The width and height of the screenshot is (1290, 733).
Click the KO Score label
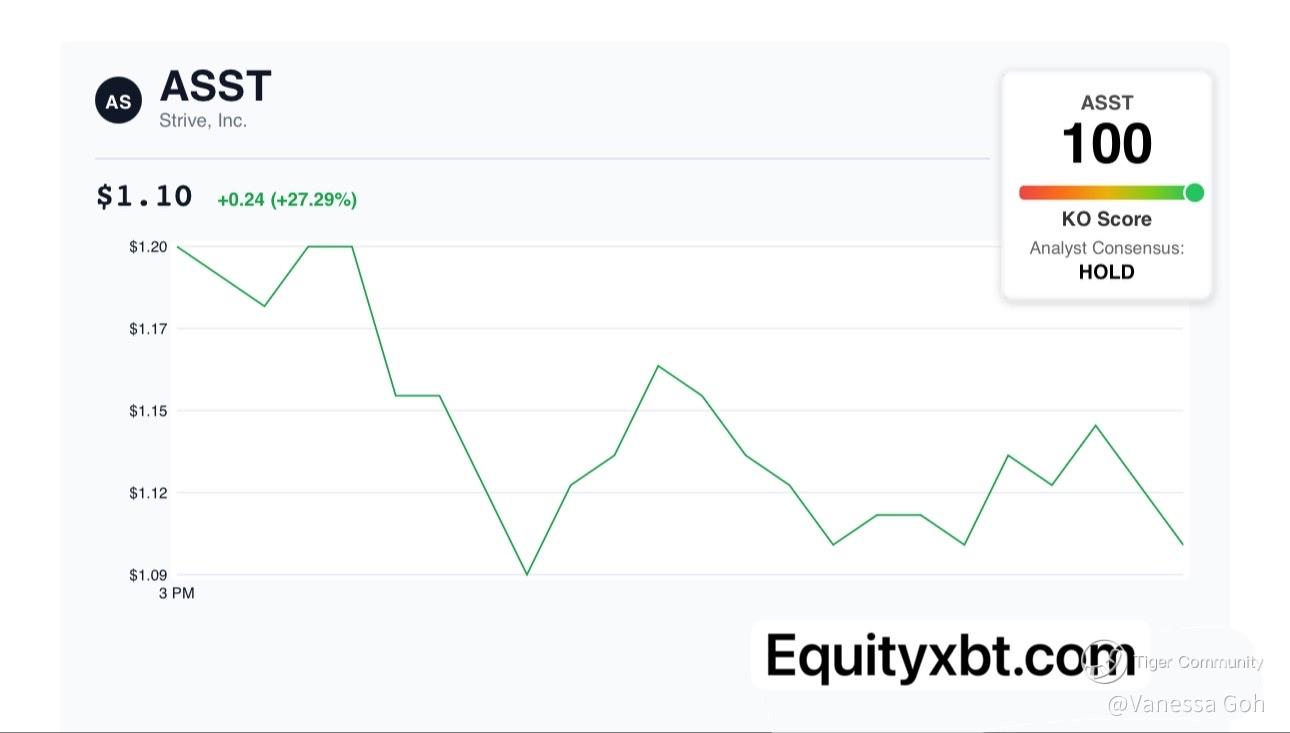[x=1107, y=219]
